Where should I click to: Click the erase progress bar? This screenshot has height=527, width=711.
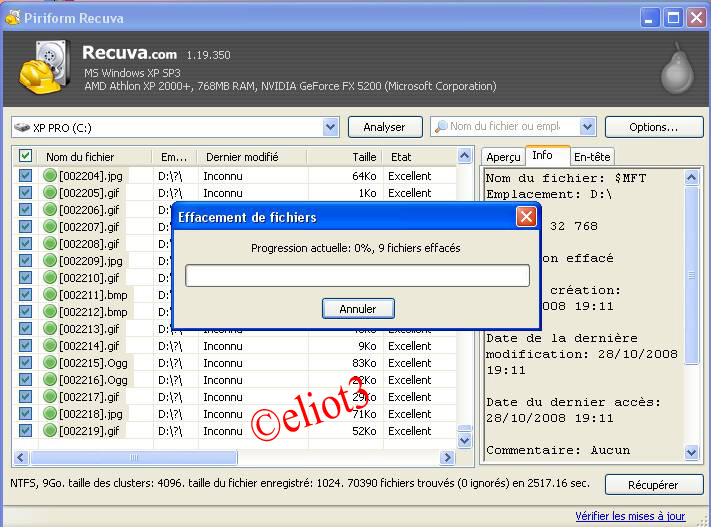point(357,276)
